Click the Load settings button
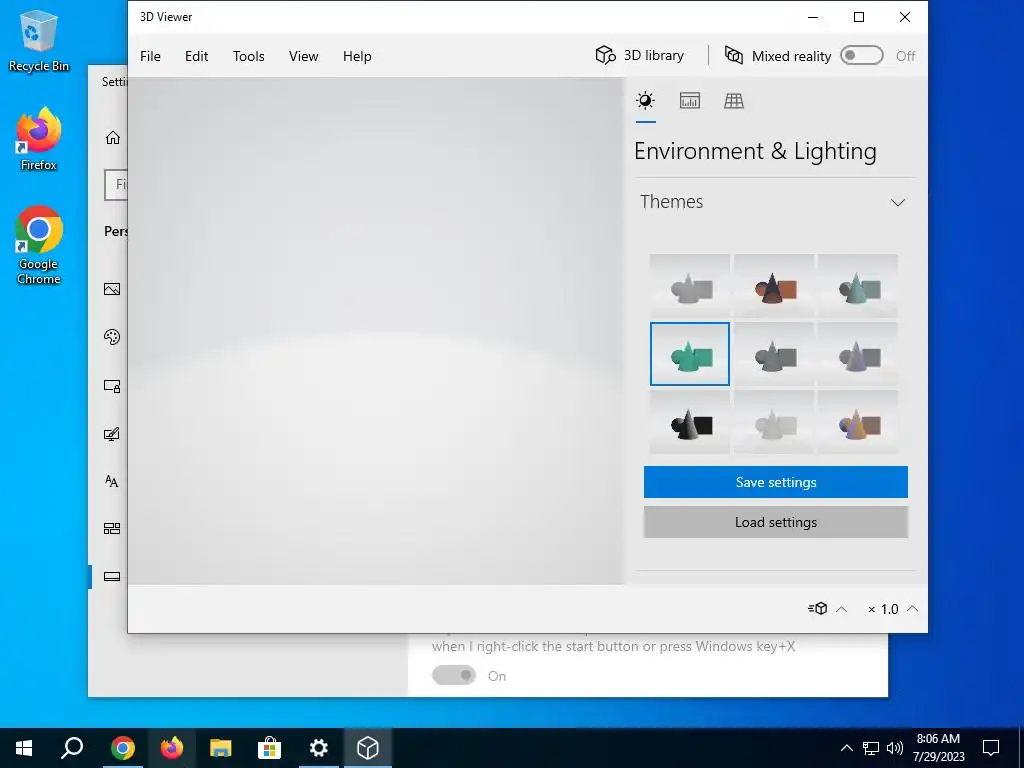This screenshot has width=1024, height=768. coord(776,522)
